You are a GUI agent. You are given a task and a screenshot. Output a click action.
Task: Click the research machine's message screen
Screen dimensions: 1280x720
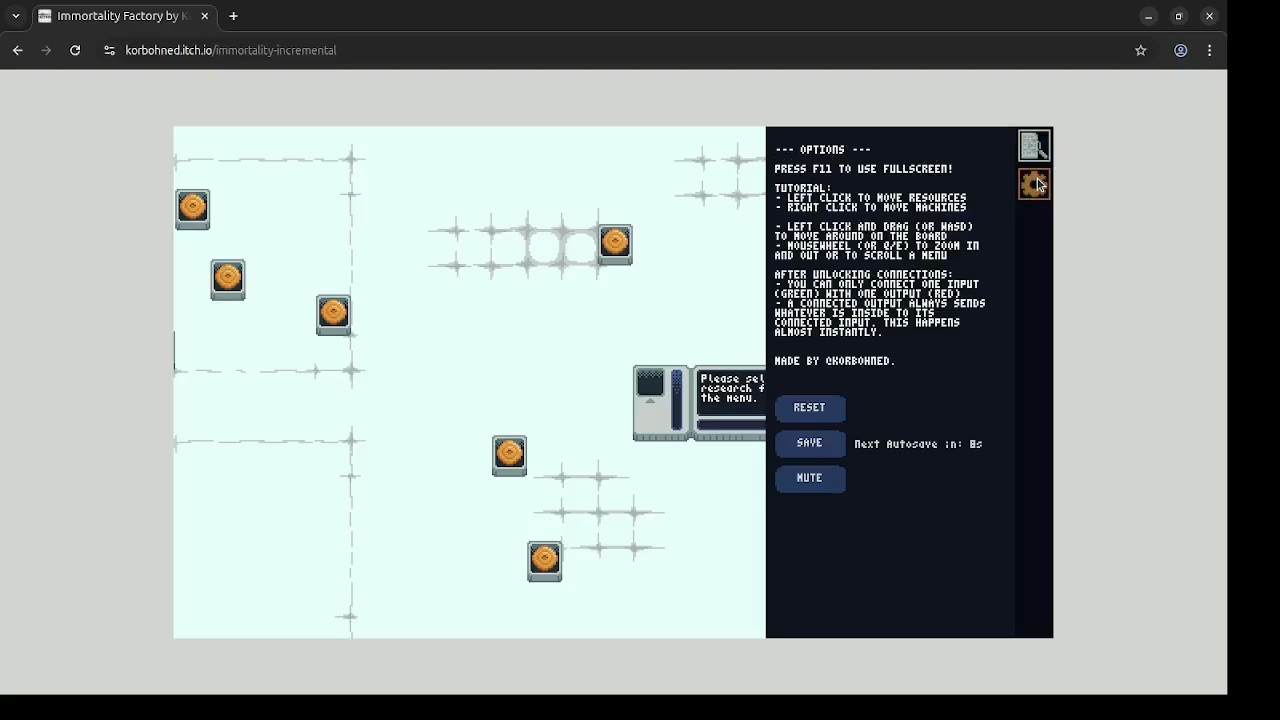pyautogui.click(x=732, y=389)
